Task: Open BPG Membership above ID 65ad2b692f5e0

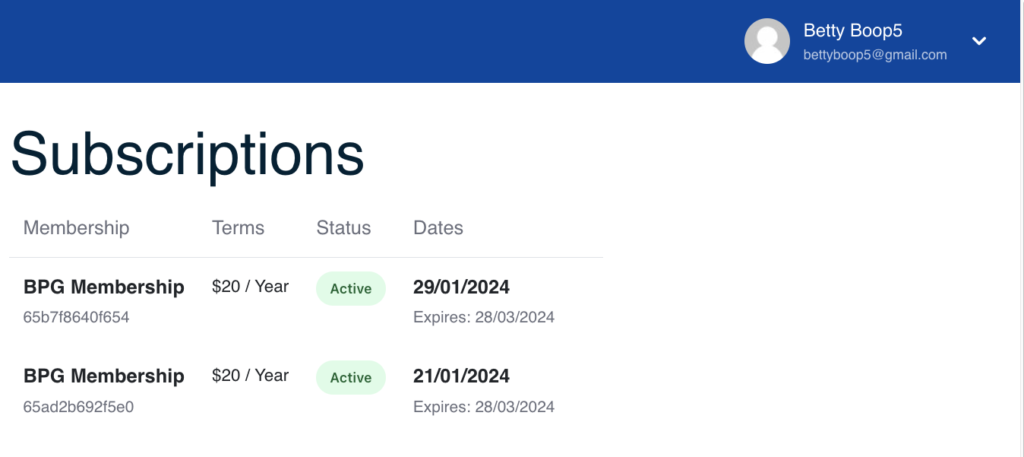Action: coord(104,377)
